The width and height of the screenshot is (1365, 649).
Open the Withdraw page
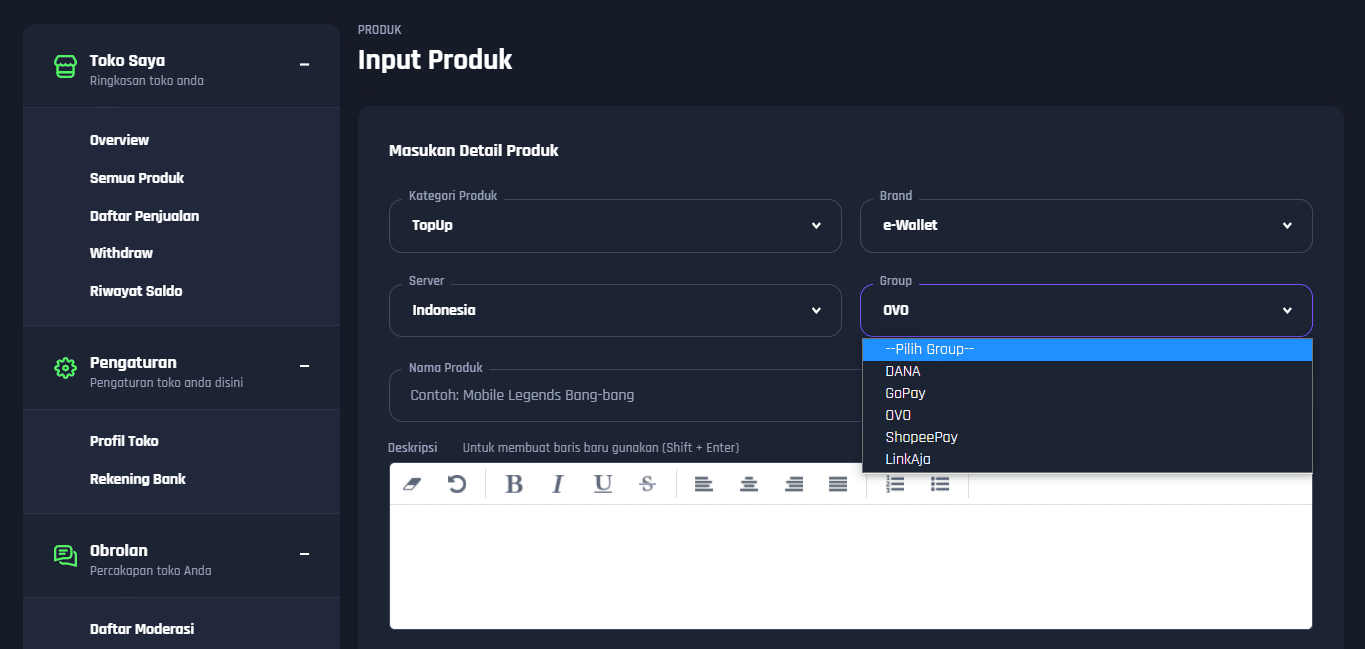121,253
